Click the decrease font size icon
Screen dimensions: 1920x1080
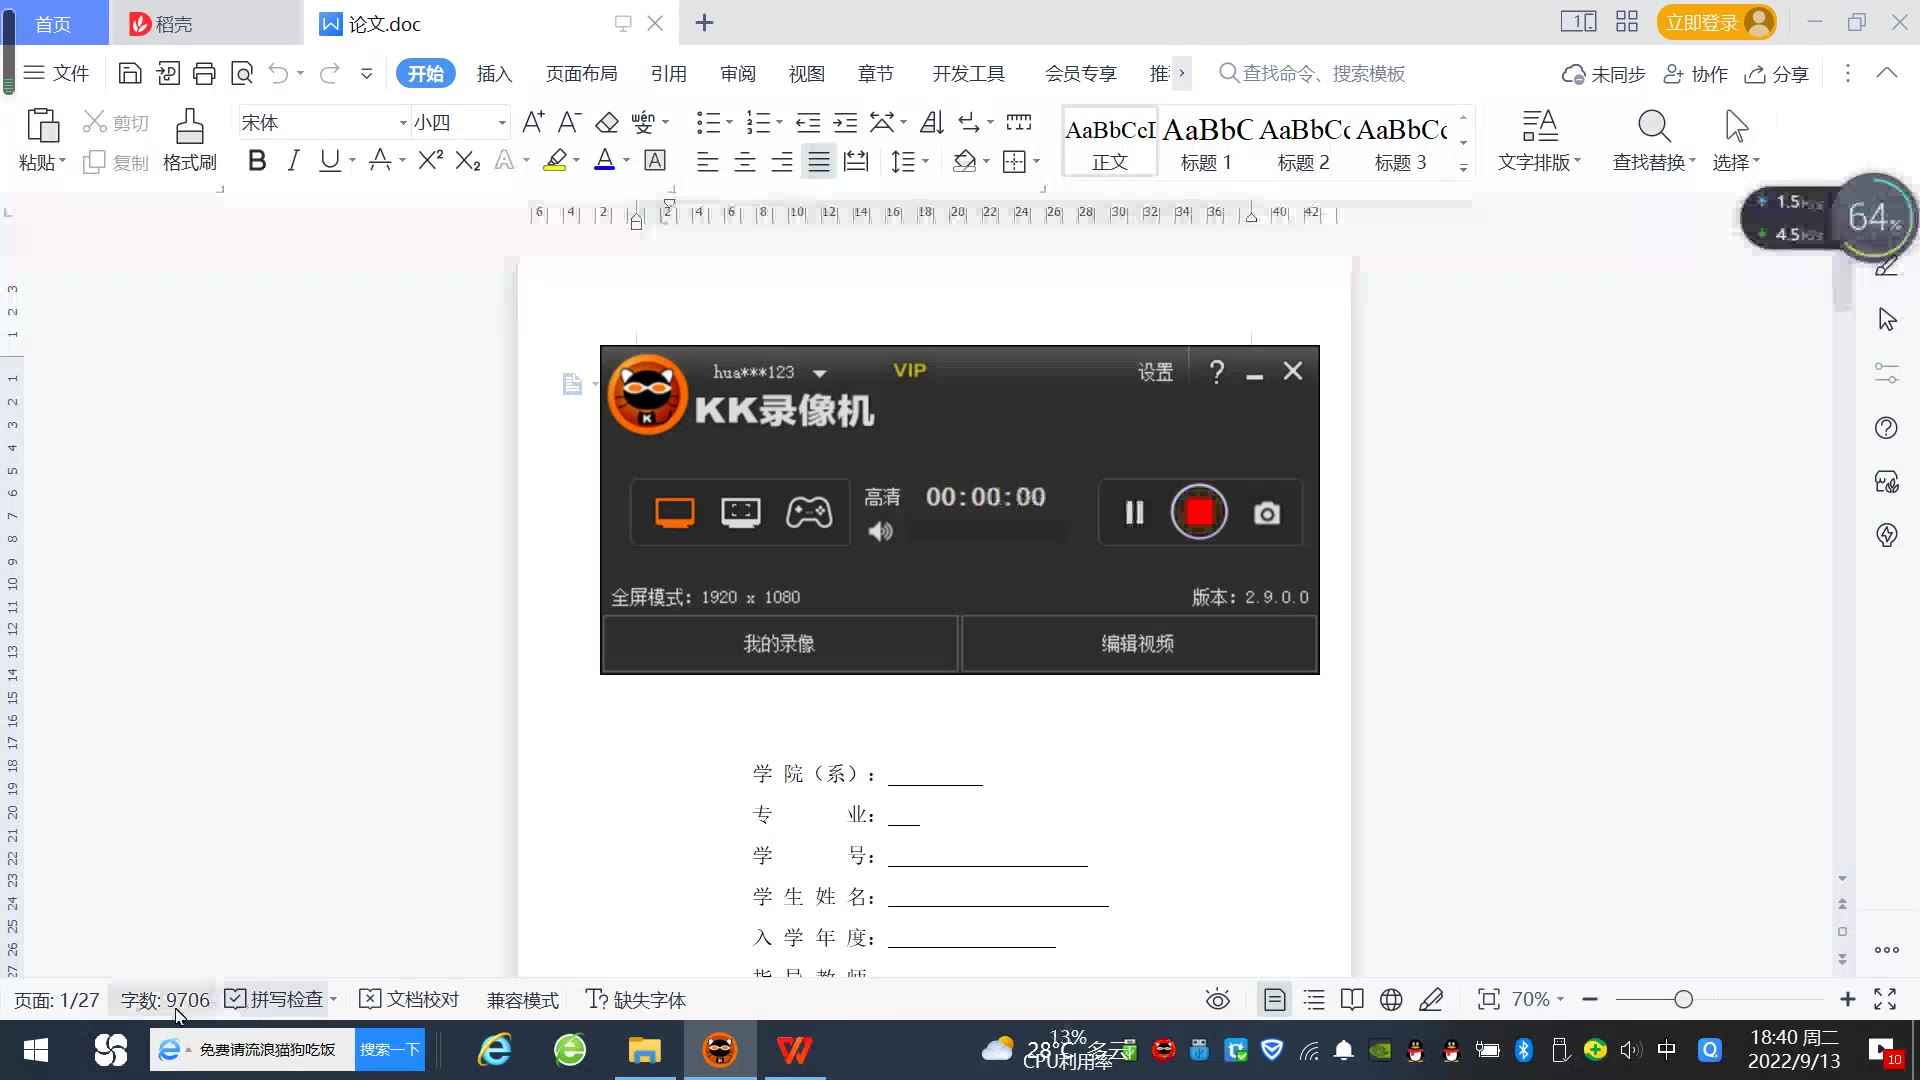[569, 123]
